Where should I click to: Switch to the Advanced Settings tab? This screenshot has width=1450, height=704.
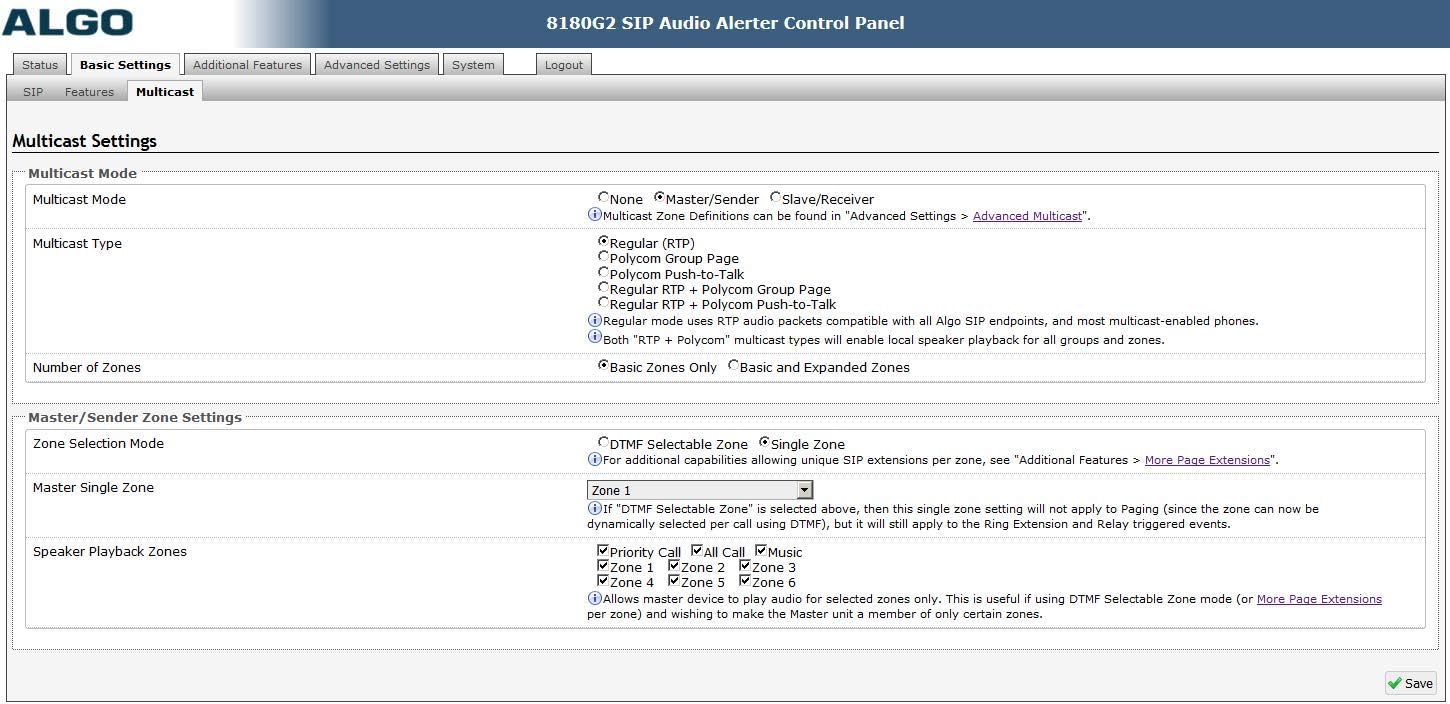(377, 65)
